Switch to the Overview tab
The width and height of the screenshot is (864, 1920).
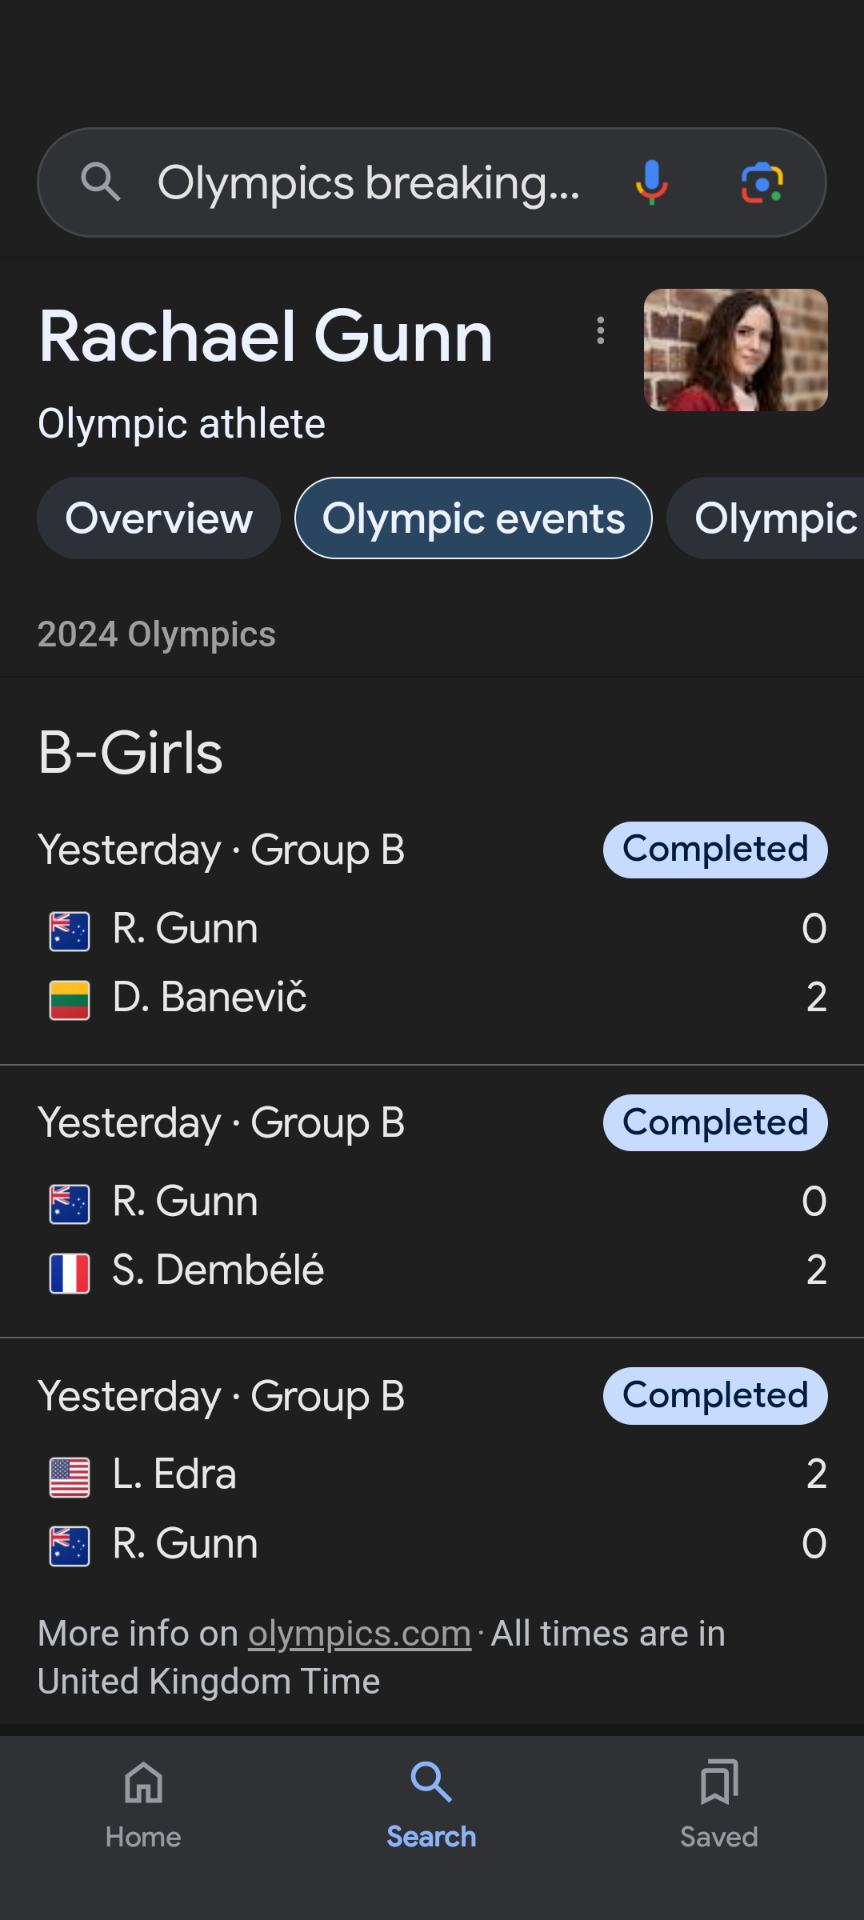coord(159,518)
